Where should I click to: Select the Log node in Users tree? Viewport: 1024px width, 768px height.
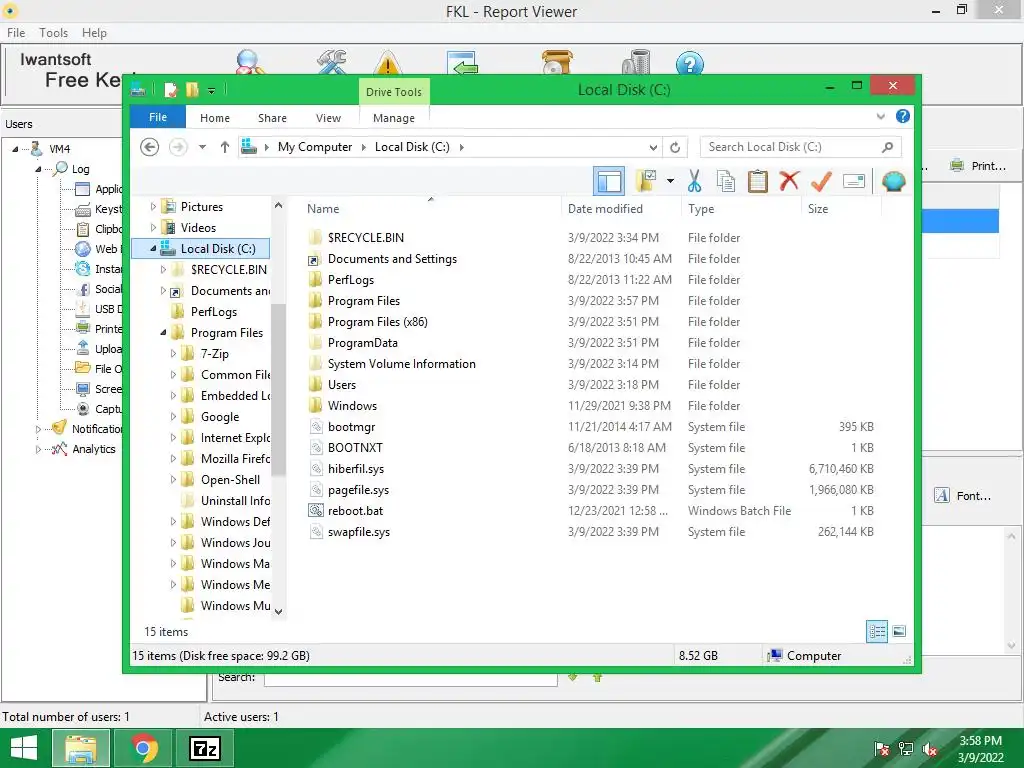point(80,169)
